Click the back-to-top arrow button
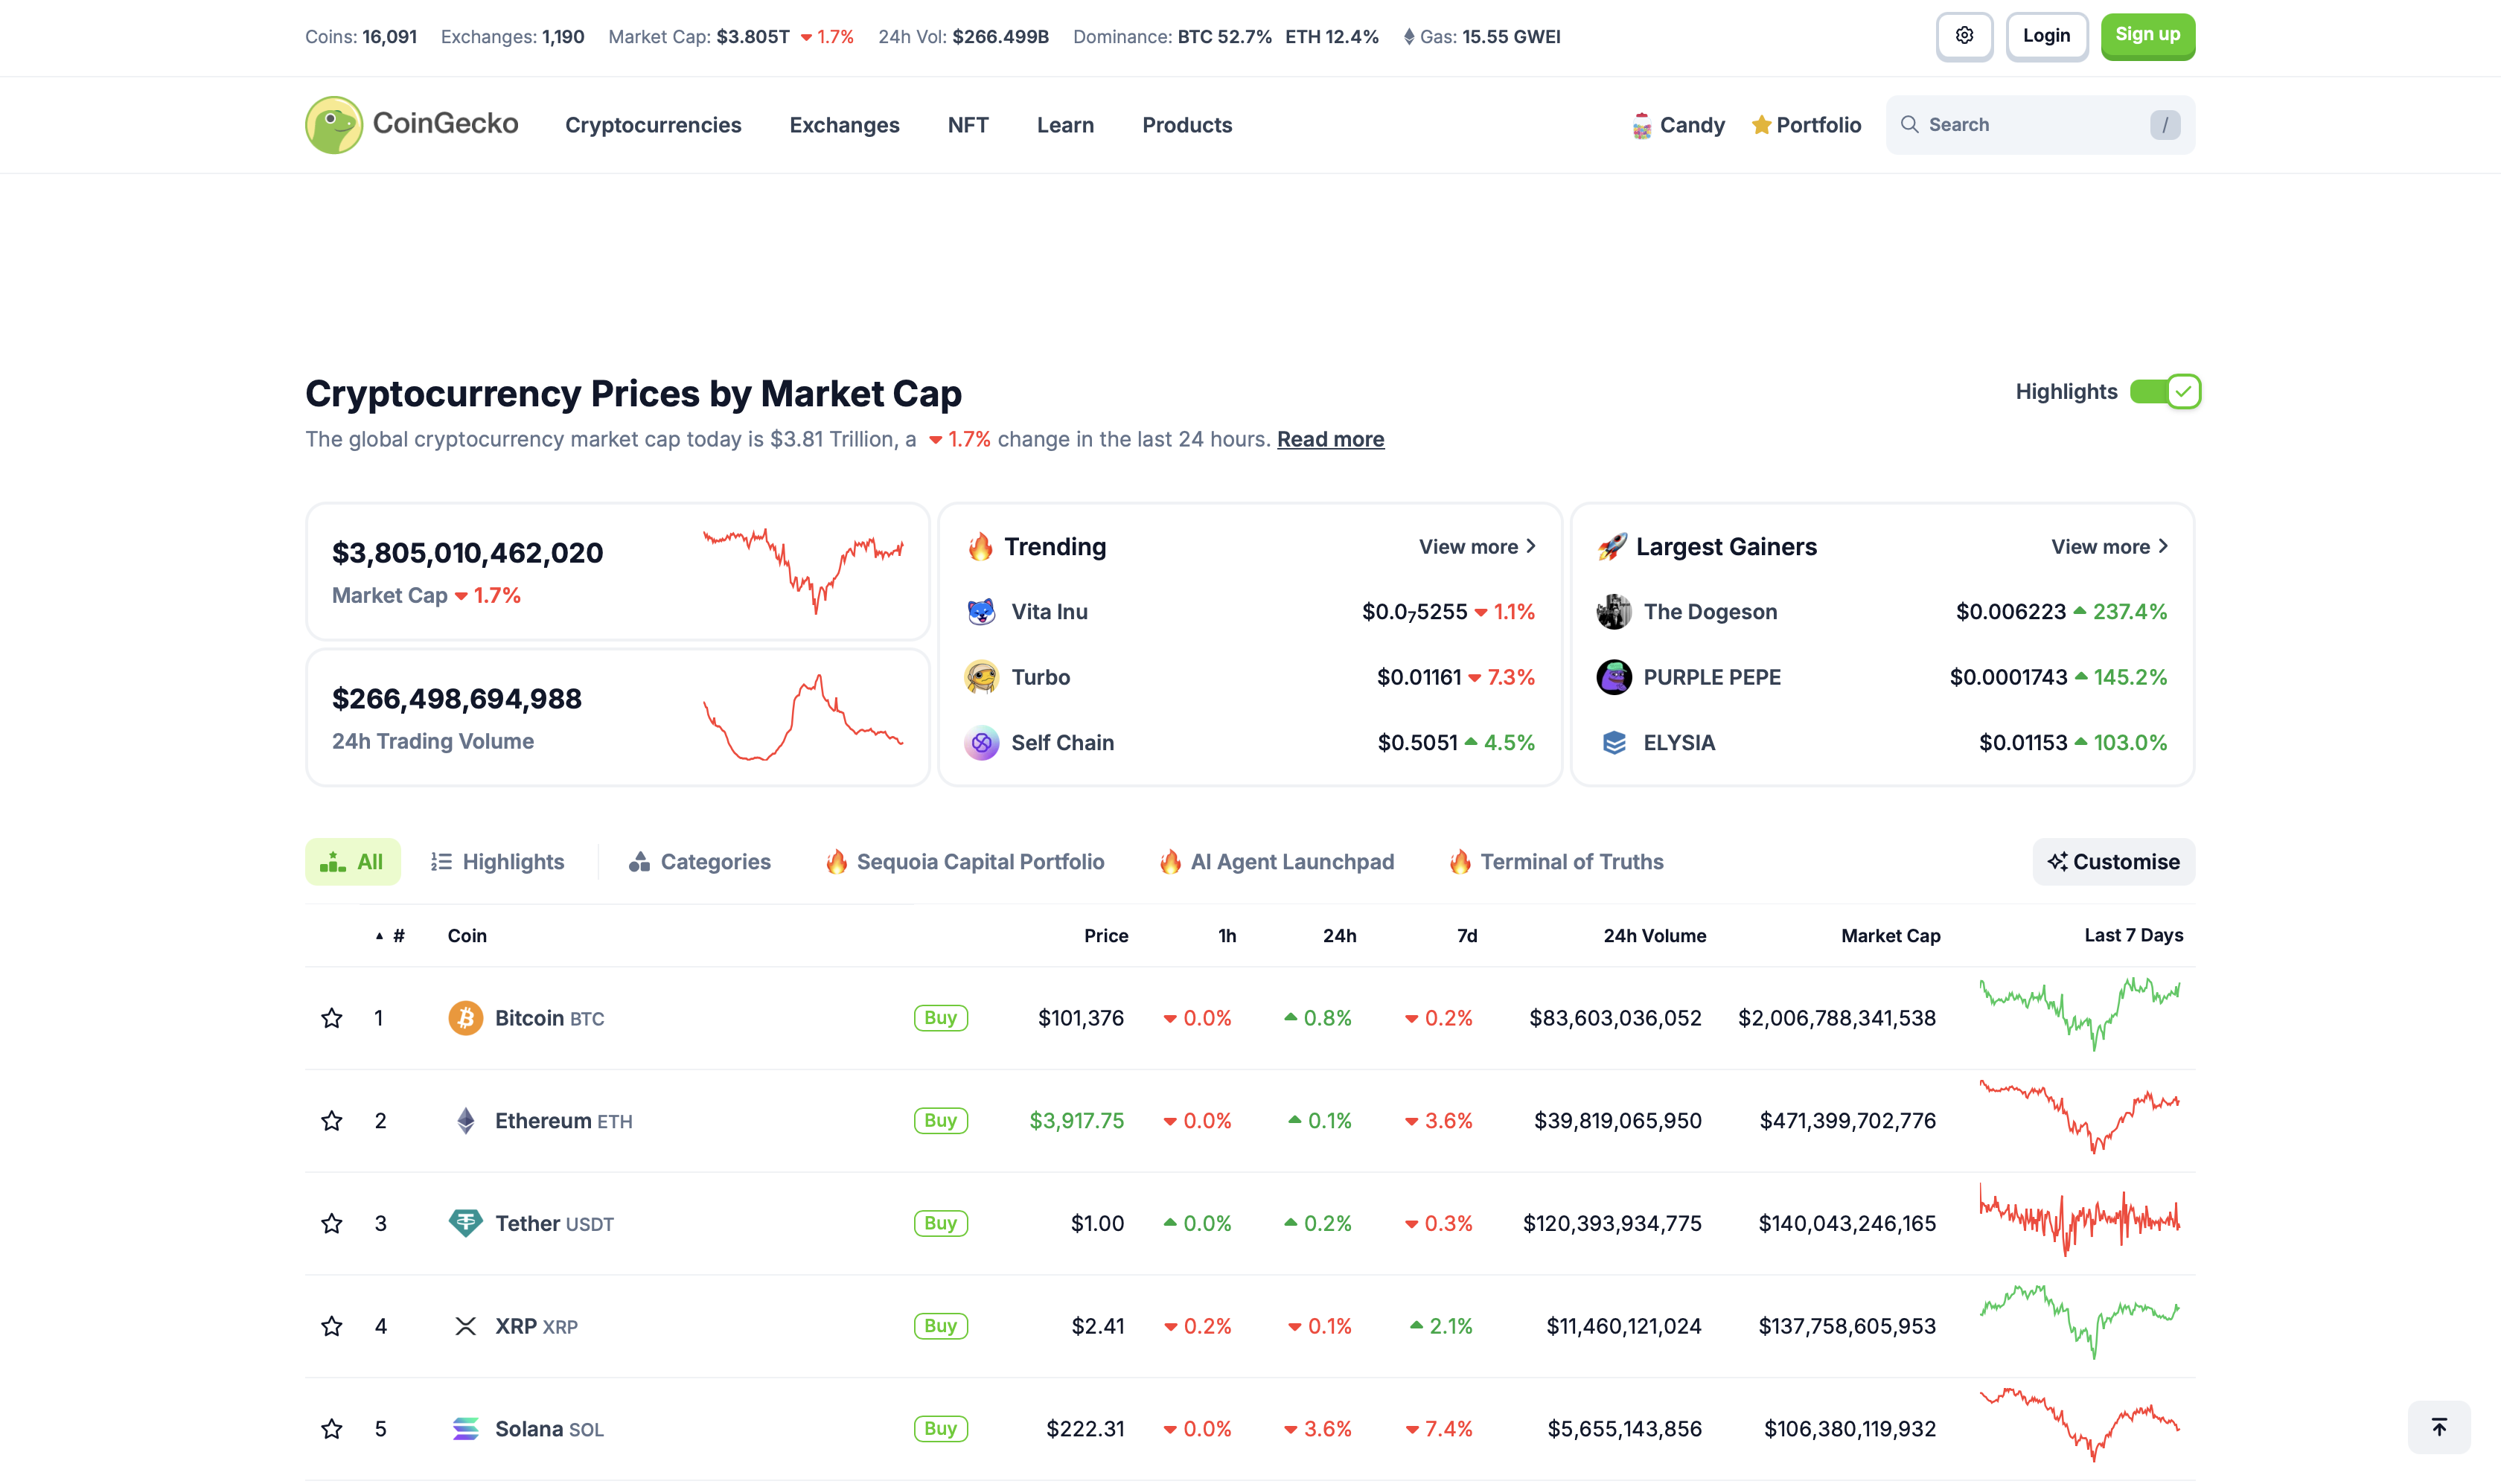The width and height of the screenshot is (2501, 1484). pos(2438,1427)
